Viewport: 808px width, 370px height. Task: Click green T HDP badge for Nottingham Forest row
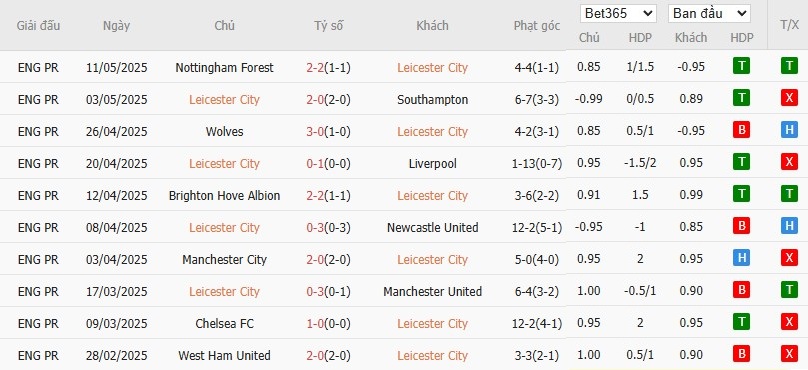[741, 66]
